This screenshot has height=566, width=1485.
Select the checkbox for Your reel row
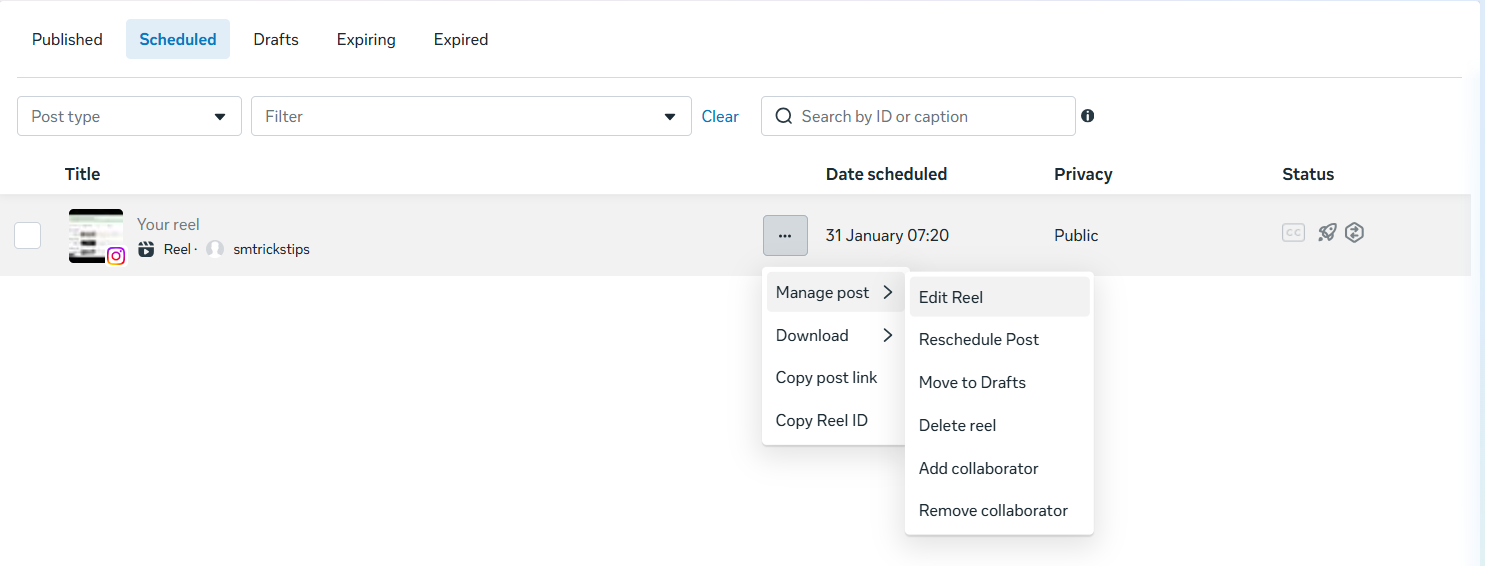point(28,236)
